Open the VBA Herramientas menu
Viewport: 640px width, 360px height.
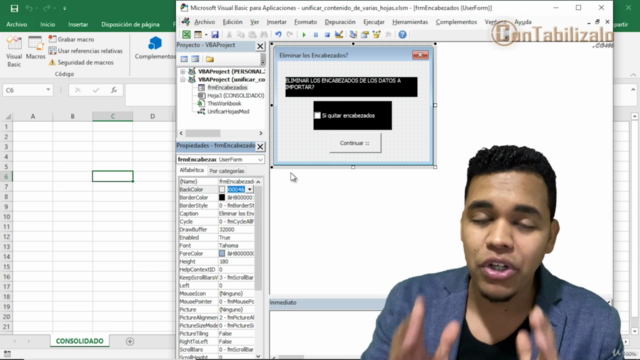[x=410, y=22]
